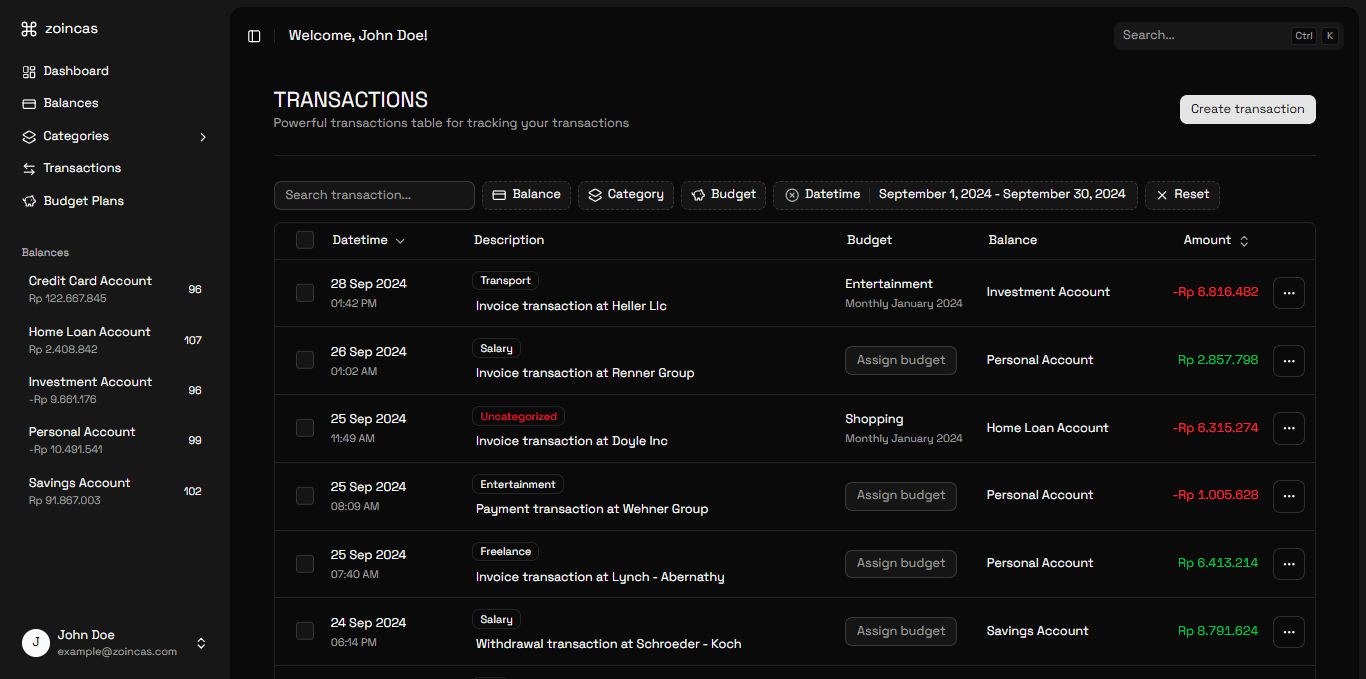
Task: Open actions menu for Heller Llc transaction
Action: [1288, 293]
